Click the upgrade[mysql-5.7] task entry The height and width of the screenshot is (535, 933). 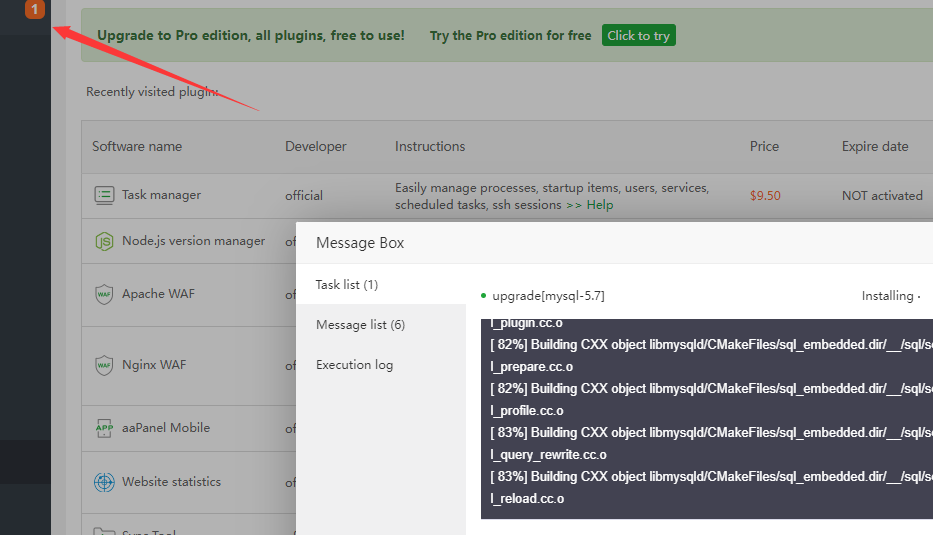pos(548,296)
